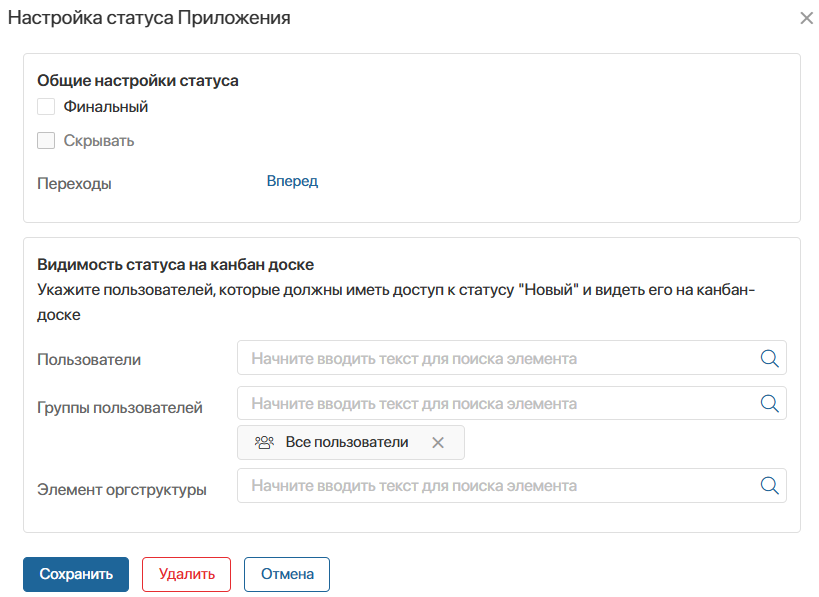Screen dimensions: 819x597
Task: Remove the Все пользователи group tag
Action: (x=438, y=442)
